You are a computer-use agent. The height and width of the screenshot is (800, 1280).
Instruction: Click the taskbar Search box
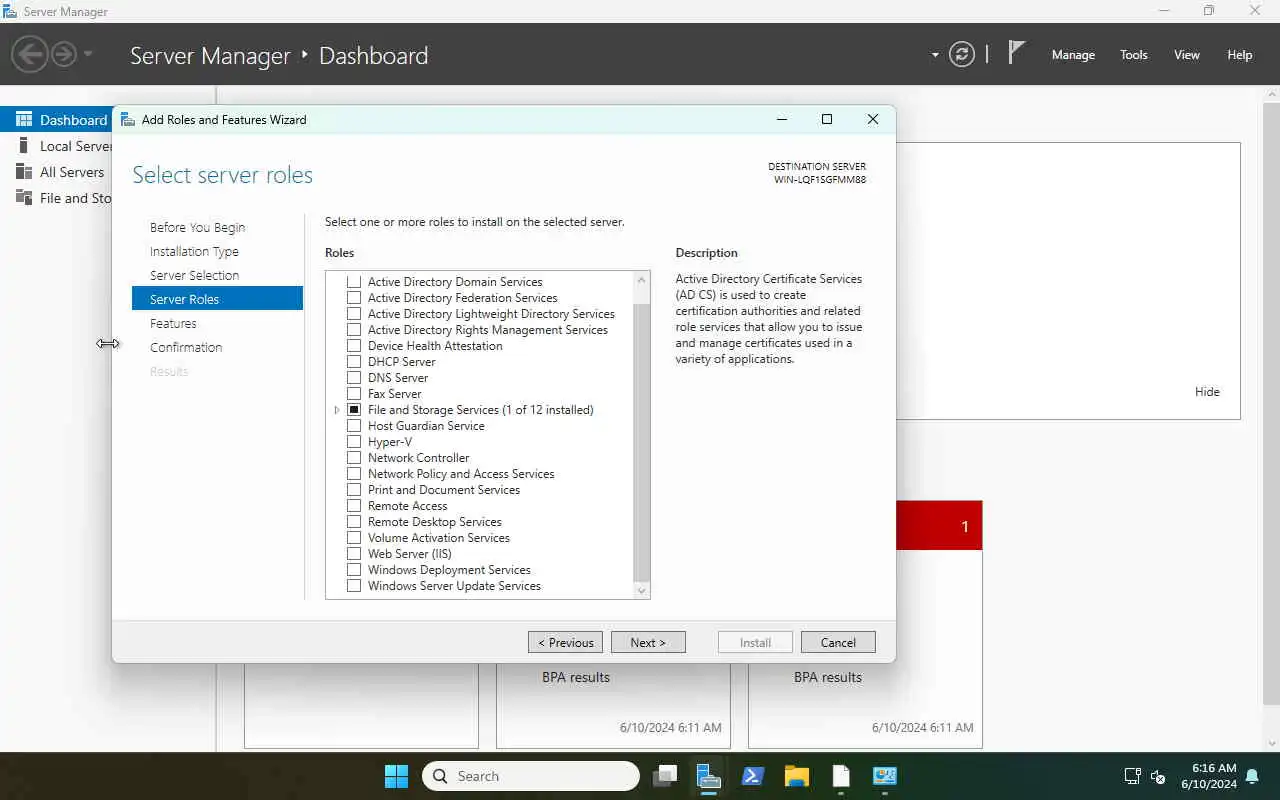point(531,776)
